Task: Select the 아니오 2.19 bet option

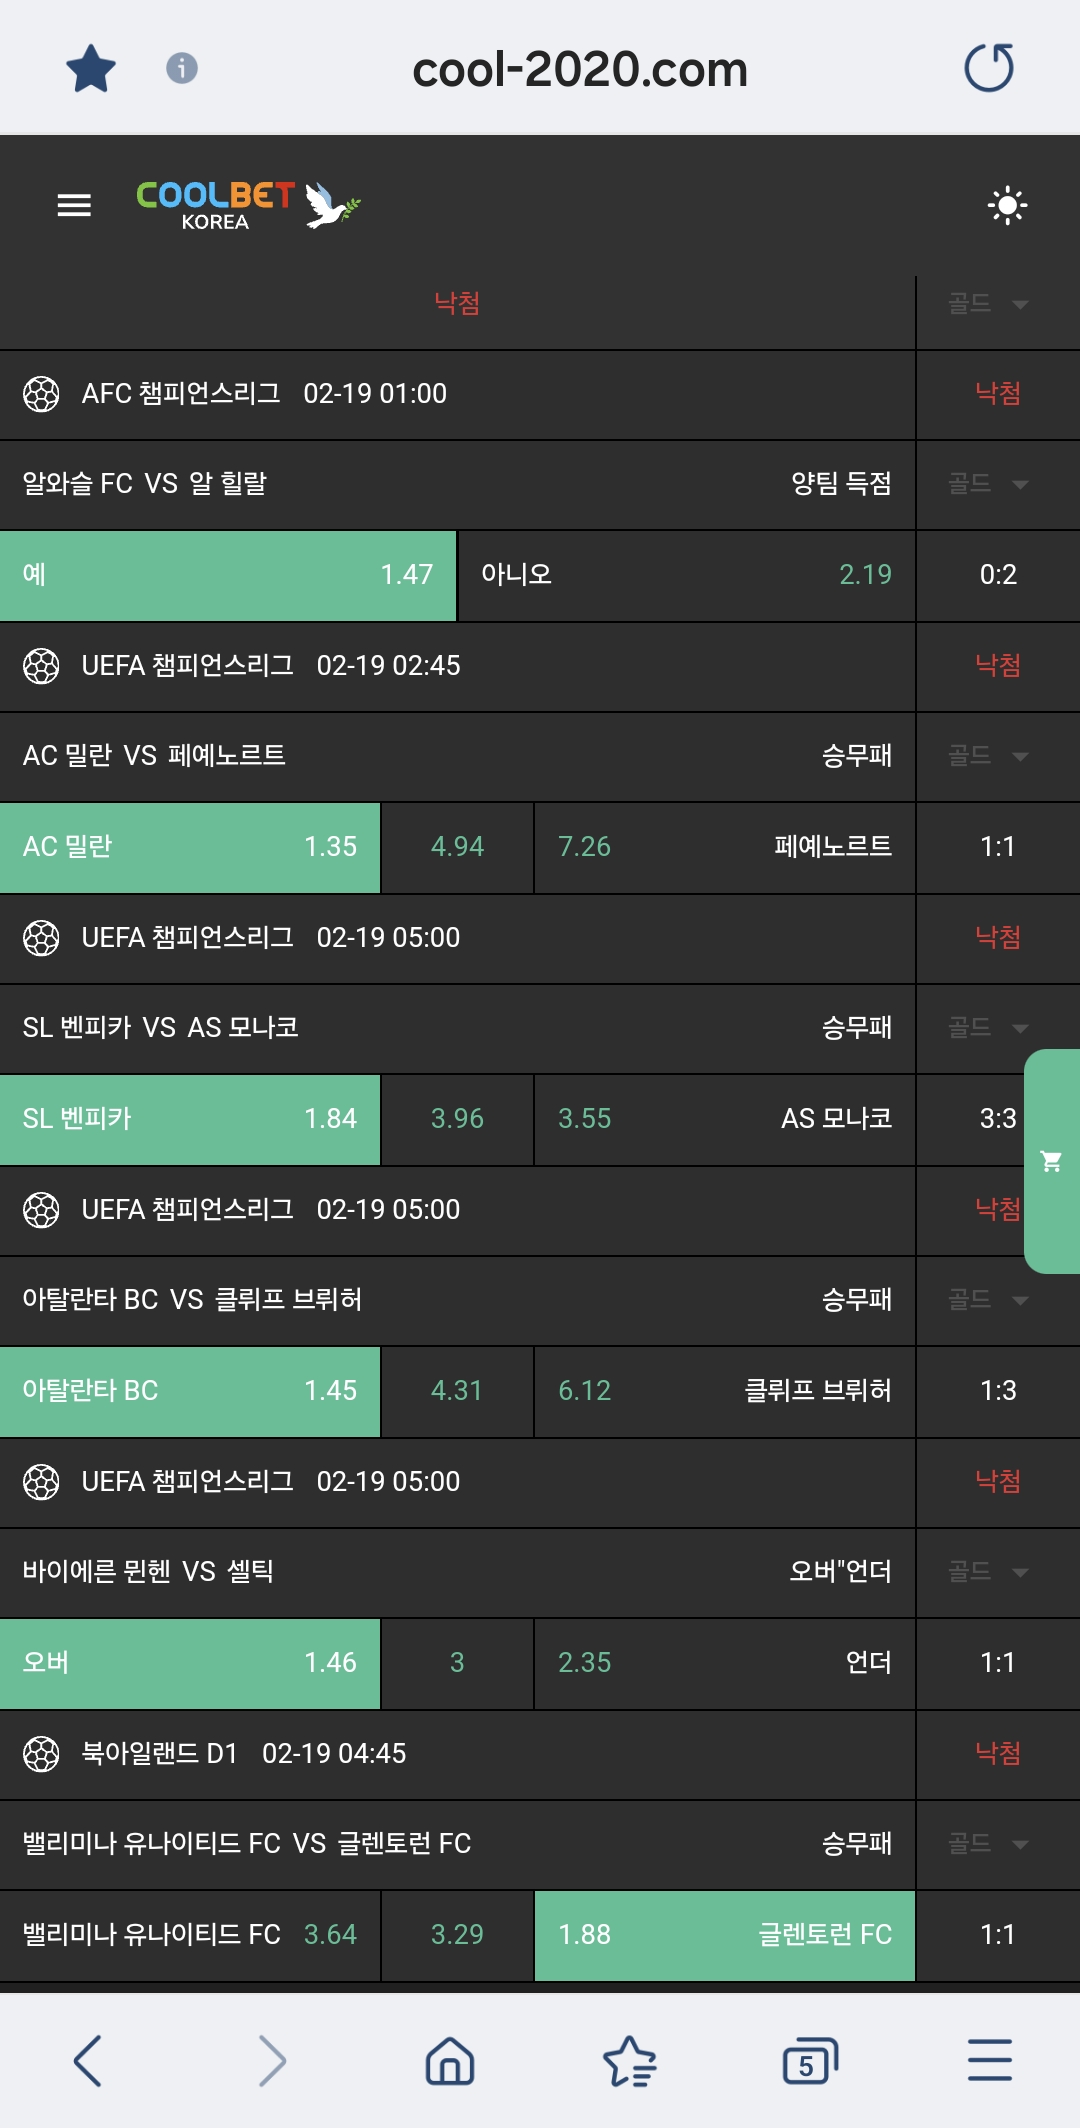Action: 686,575
